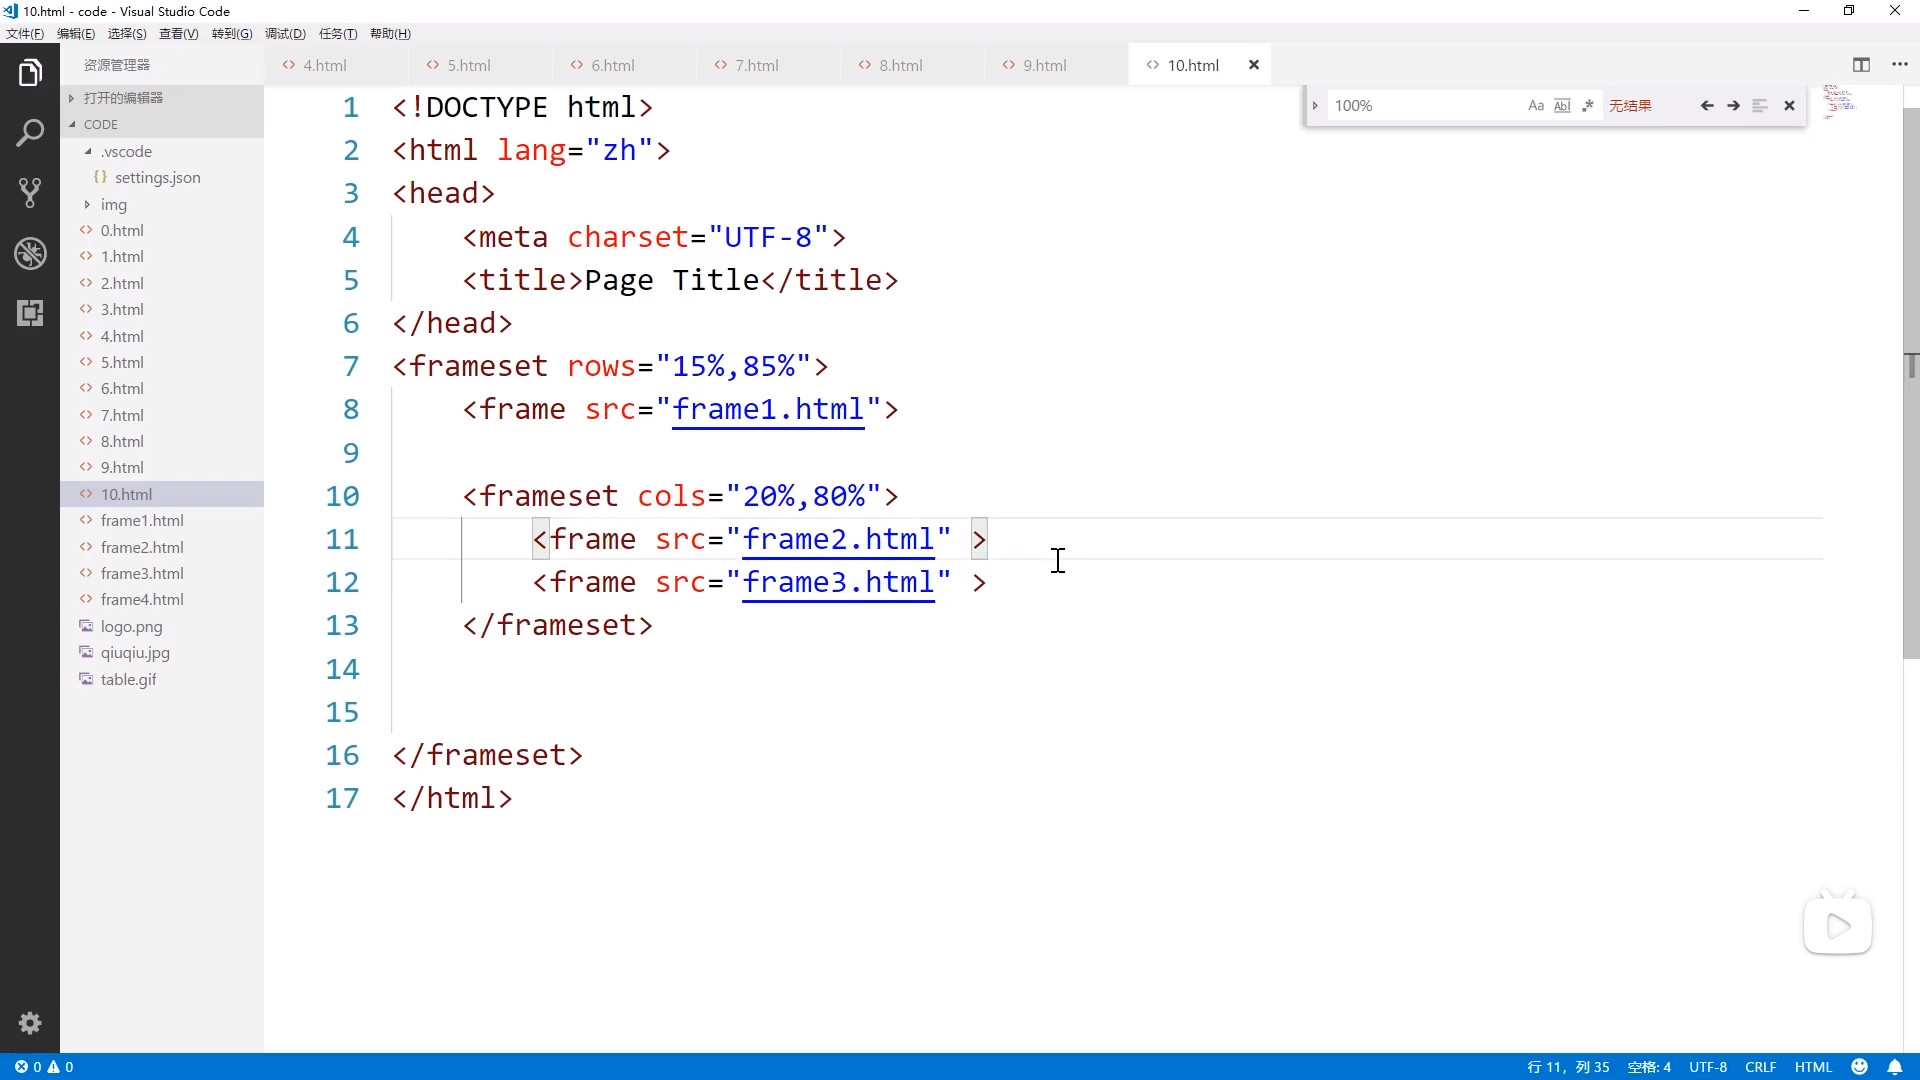Screen dimensions: 1920x1080
Task: Toggle Match Whole Word in find widget
Action: (x=1562, y=106)
